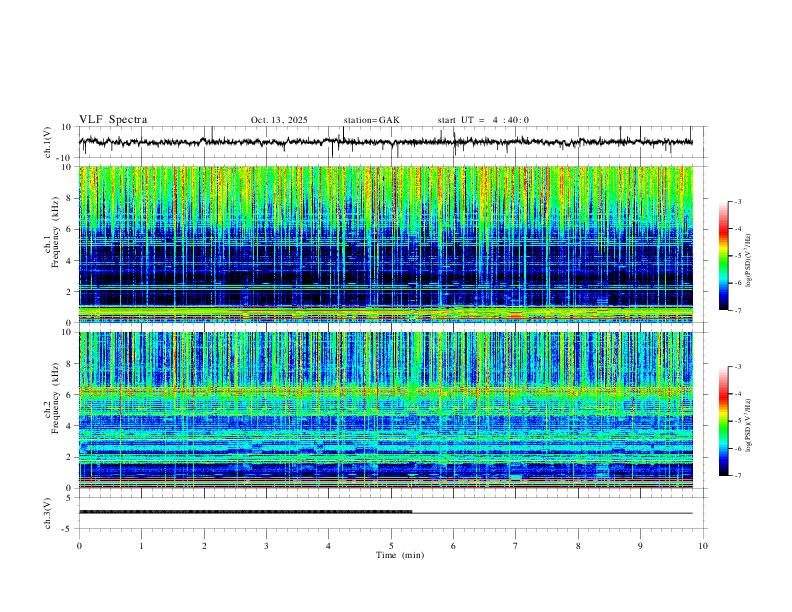
Task: Click inside the ch.2 frequency spectrogram panel
Action: click(x=385, y=410)
